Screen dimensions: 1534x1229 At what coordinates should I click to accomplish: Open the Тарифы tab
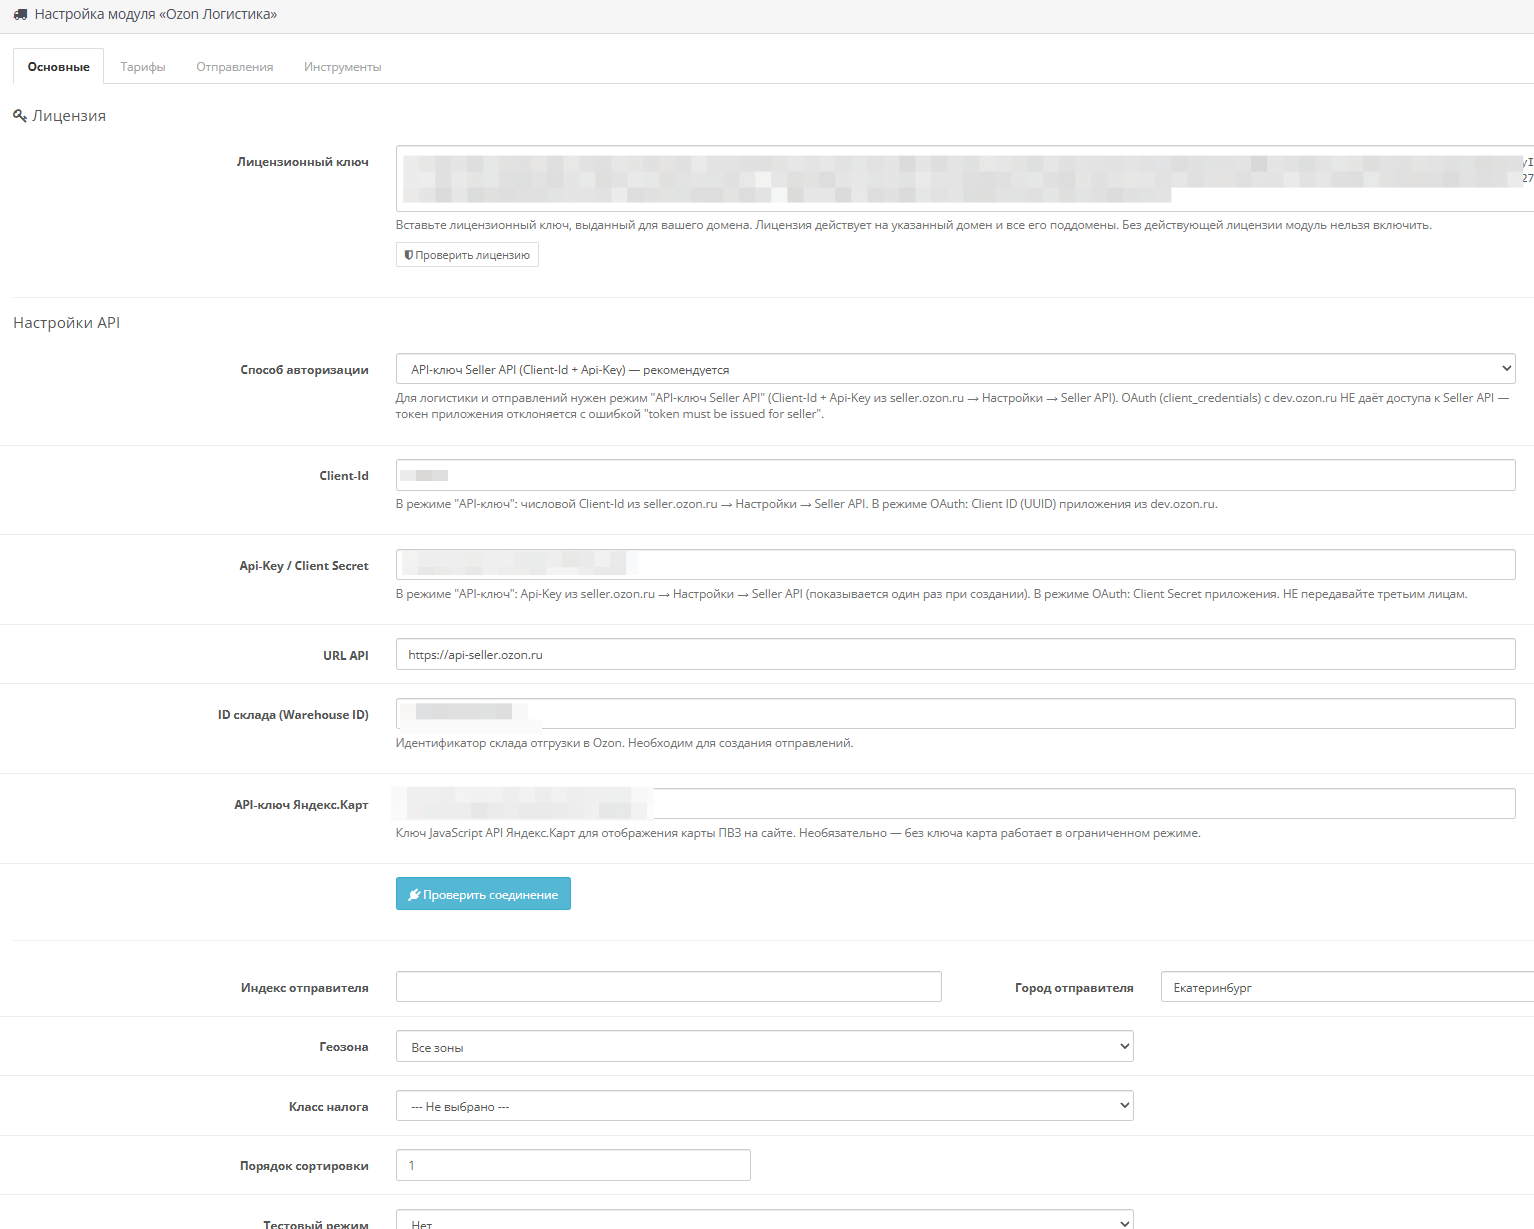coord(143,67)
